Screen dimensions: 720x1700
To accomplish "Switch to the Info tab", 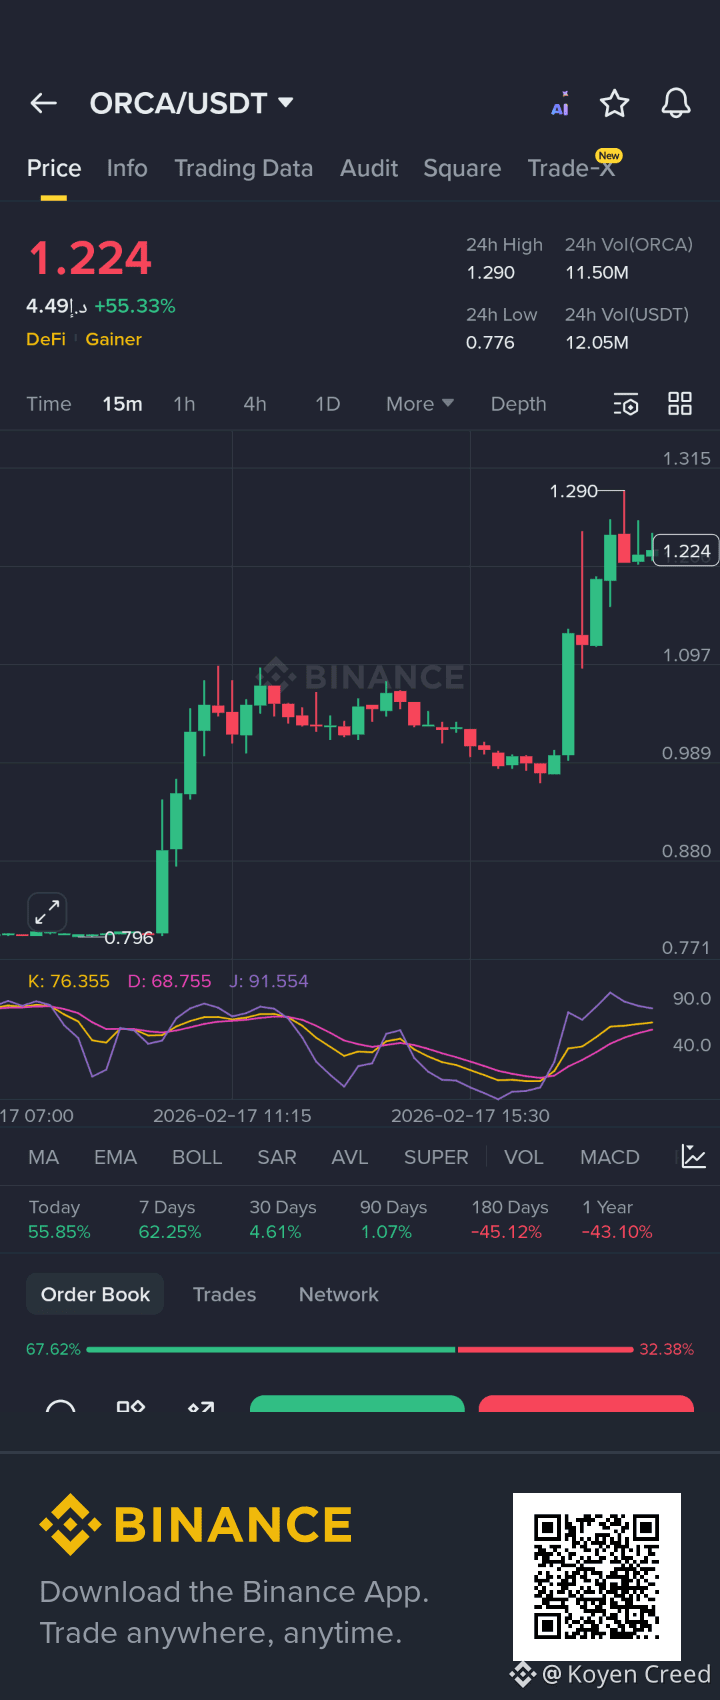I will pyautogui.click(x=127, y=168).
